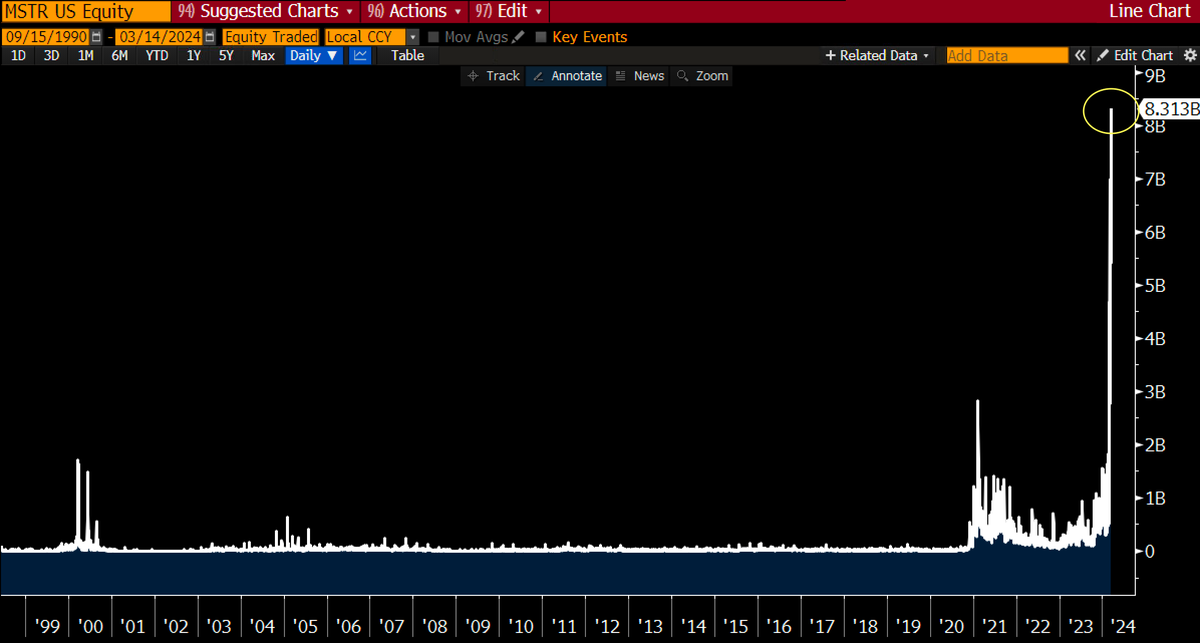
Task: Open the Actions dropdown menu
Action: 416,11
